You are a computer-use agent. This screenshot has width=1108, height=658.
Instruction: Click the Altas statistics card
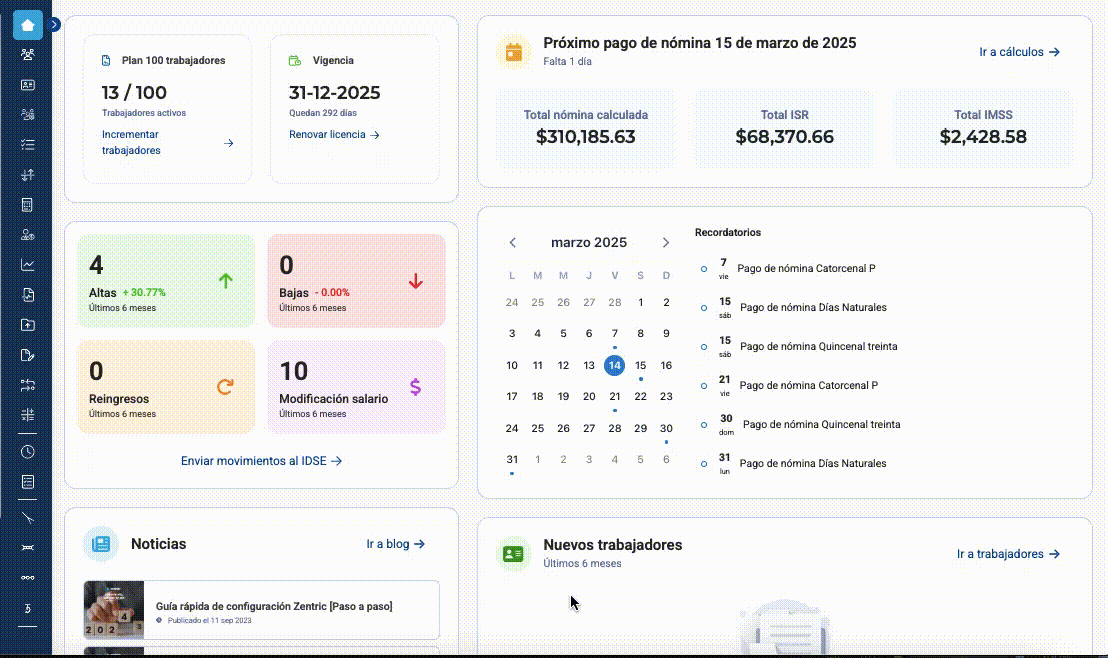(x=166, y=281)
